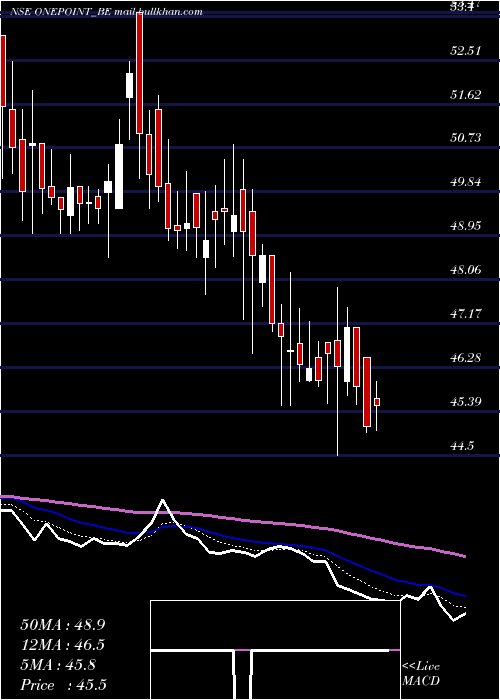Click the 50MA : 48.9 readout
Screen dimensions: 500x700
pyautogui.click(x=63, y=625)
